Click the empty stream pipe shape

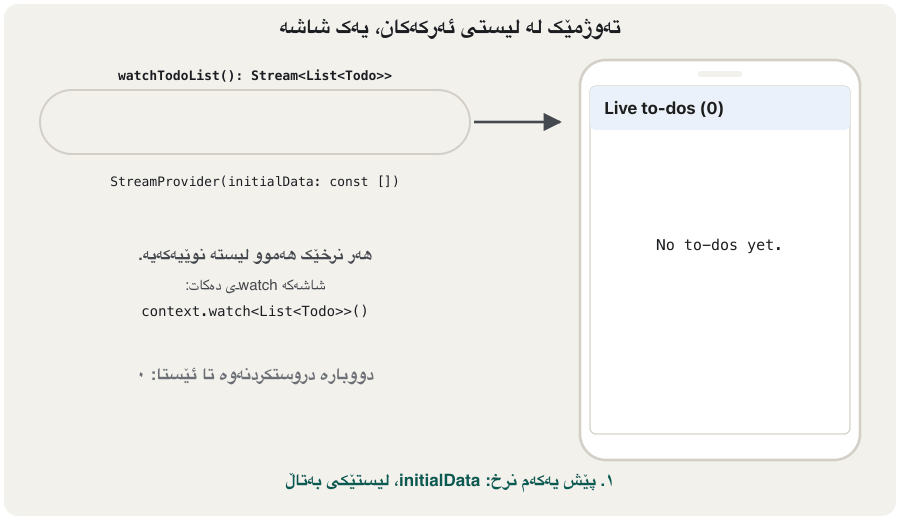click(x=255, y=122)
